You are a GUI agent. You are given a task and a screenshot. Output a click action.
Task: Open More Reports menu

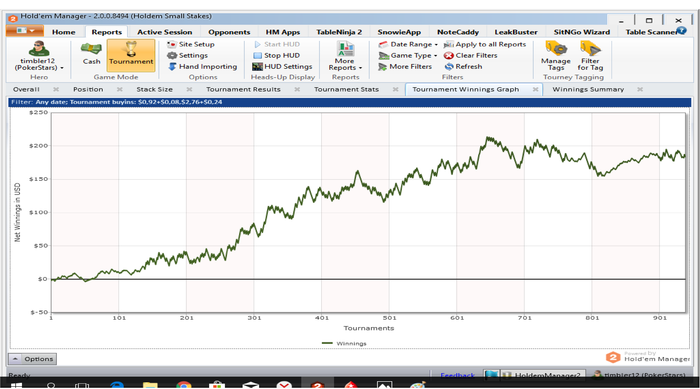click(345, 56)
